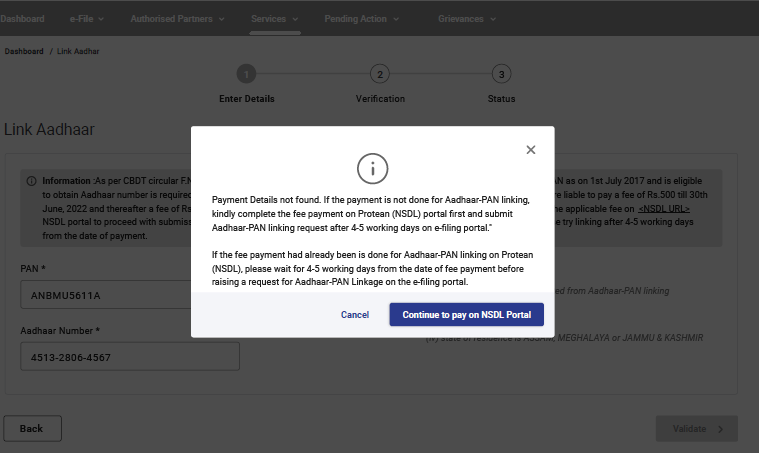Click the Information circle icon in notice
The height and width of the screenshot is (453, 759).
pos(32,181)
